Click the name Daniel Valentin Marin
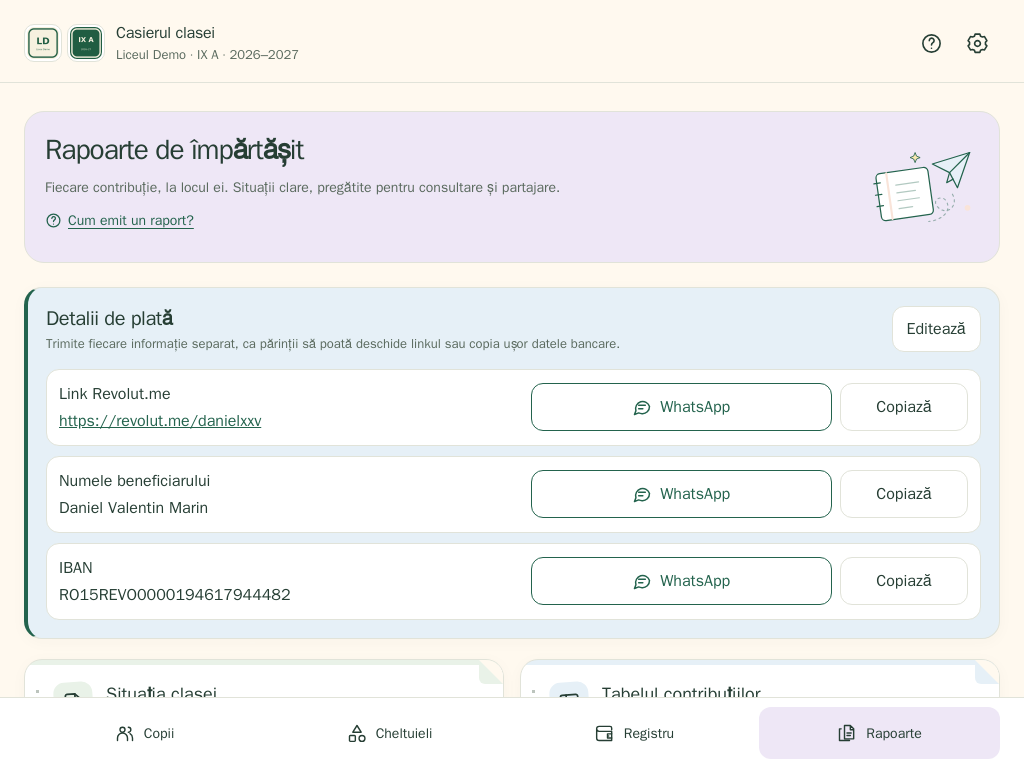Viewport: 1024px width, 768px height. (x=133, y=507)
